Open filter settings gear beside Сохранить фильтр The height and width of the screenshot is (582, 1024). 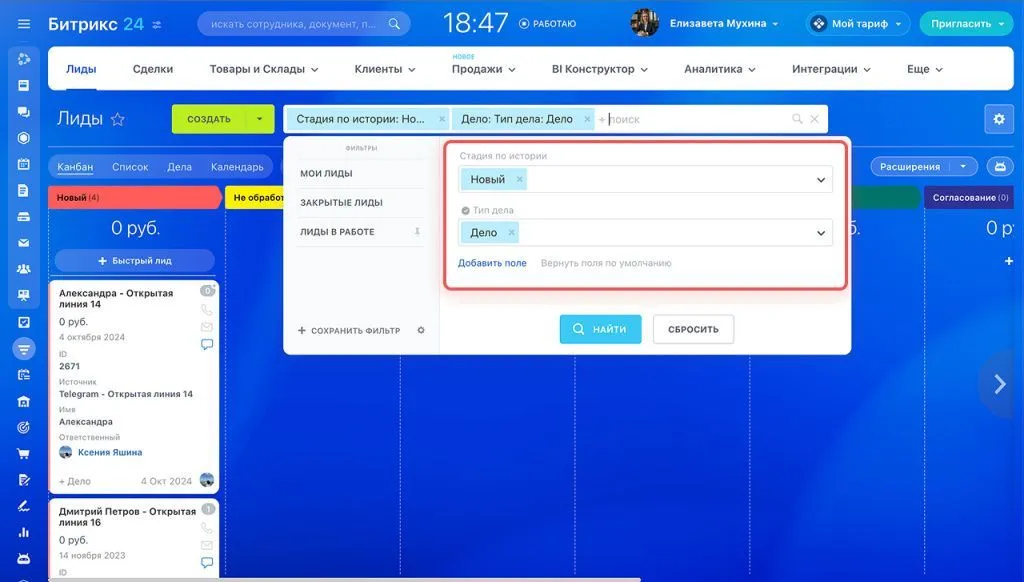(421, 330)
